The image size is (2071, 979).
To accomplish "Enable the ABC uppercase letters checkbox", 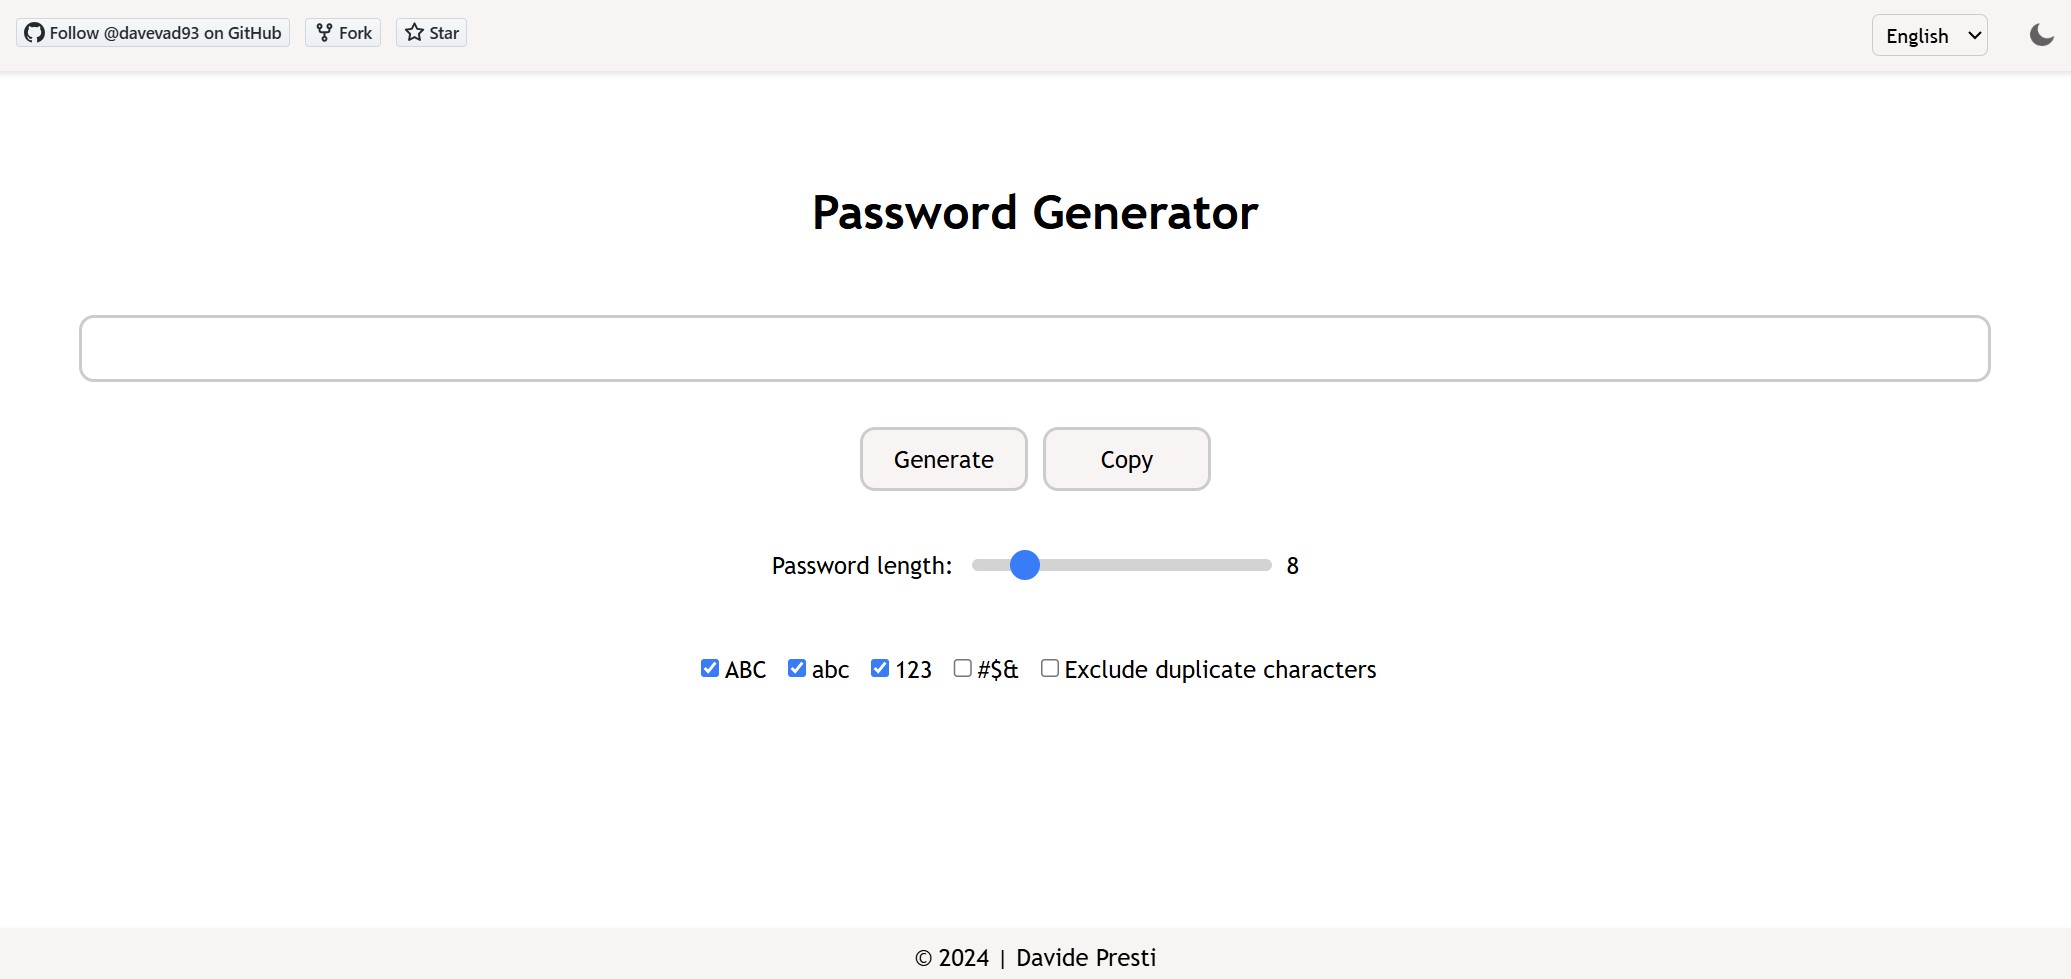I will point(710,668).
